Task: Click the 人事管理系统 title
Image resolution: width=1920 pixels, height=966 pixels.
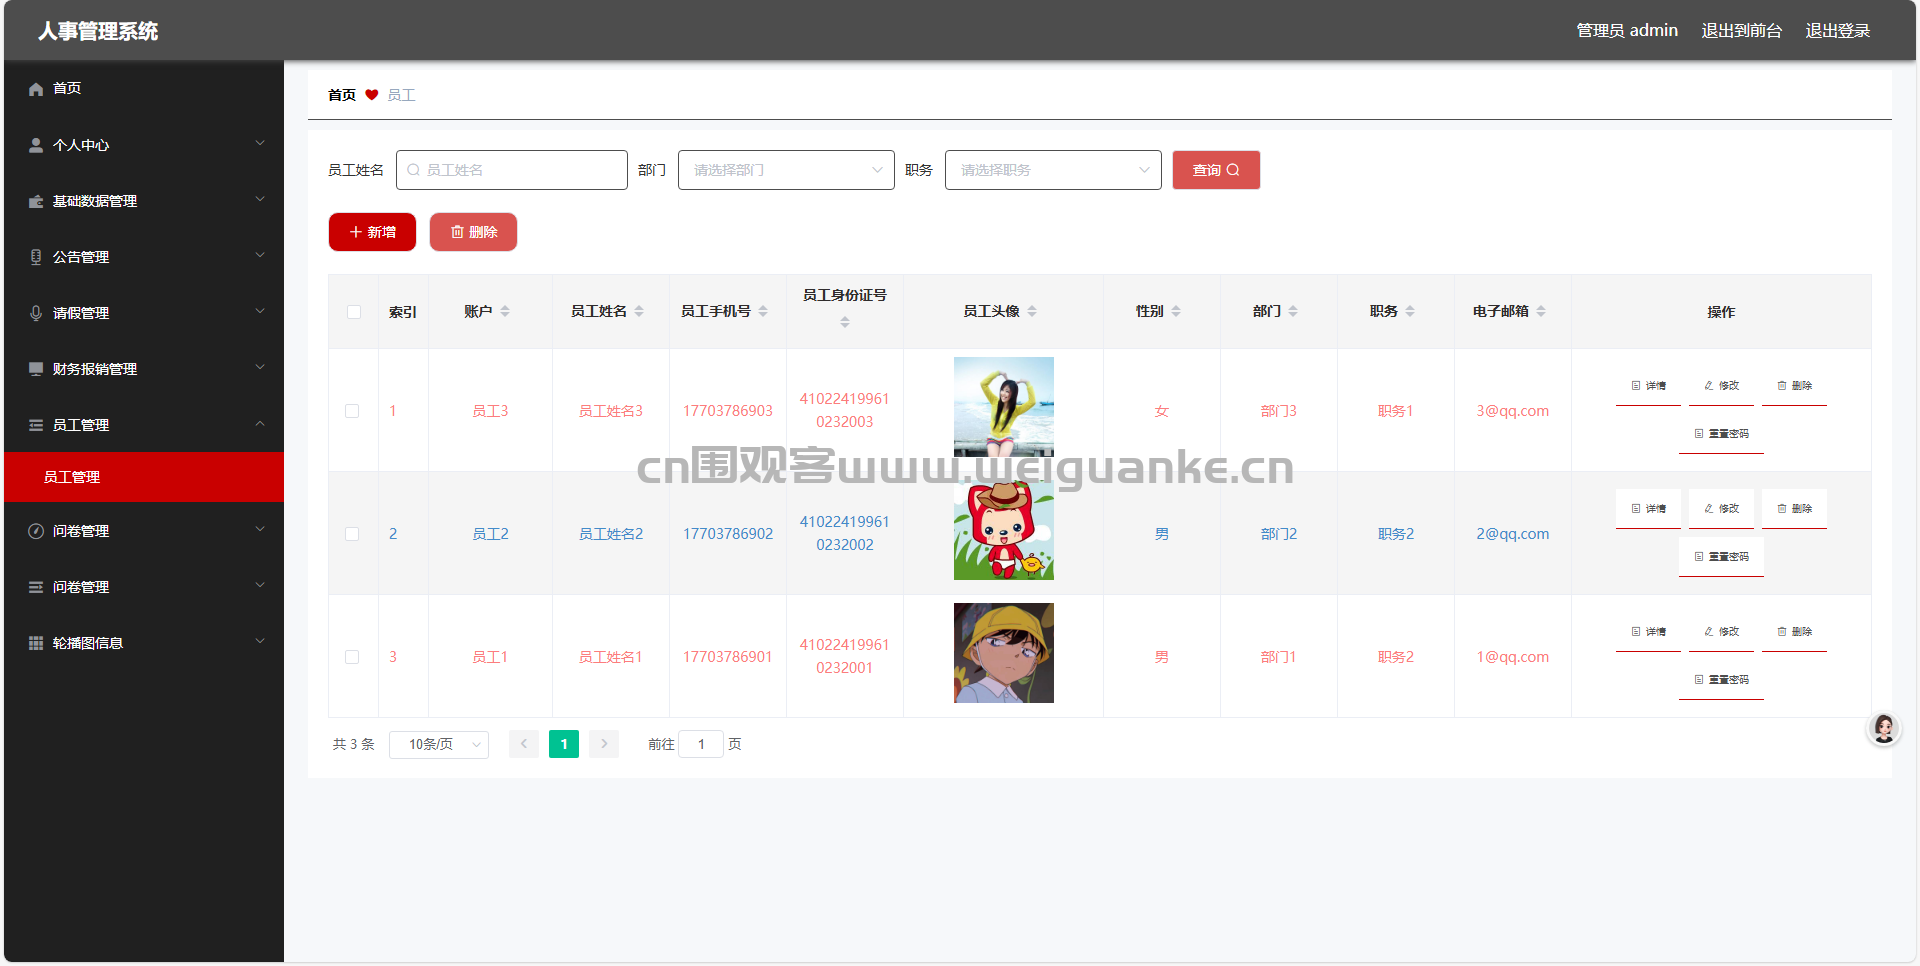Action: tap(98, 31)
